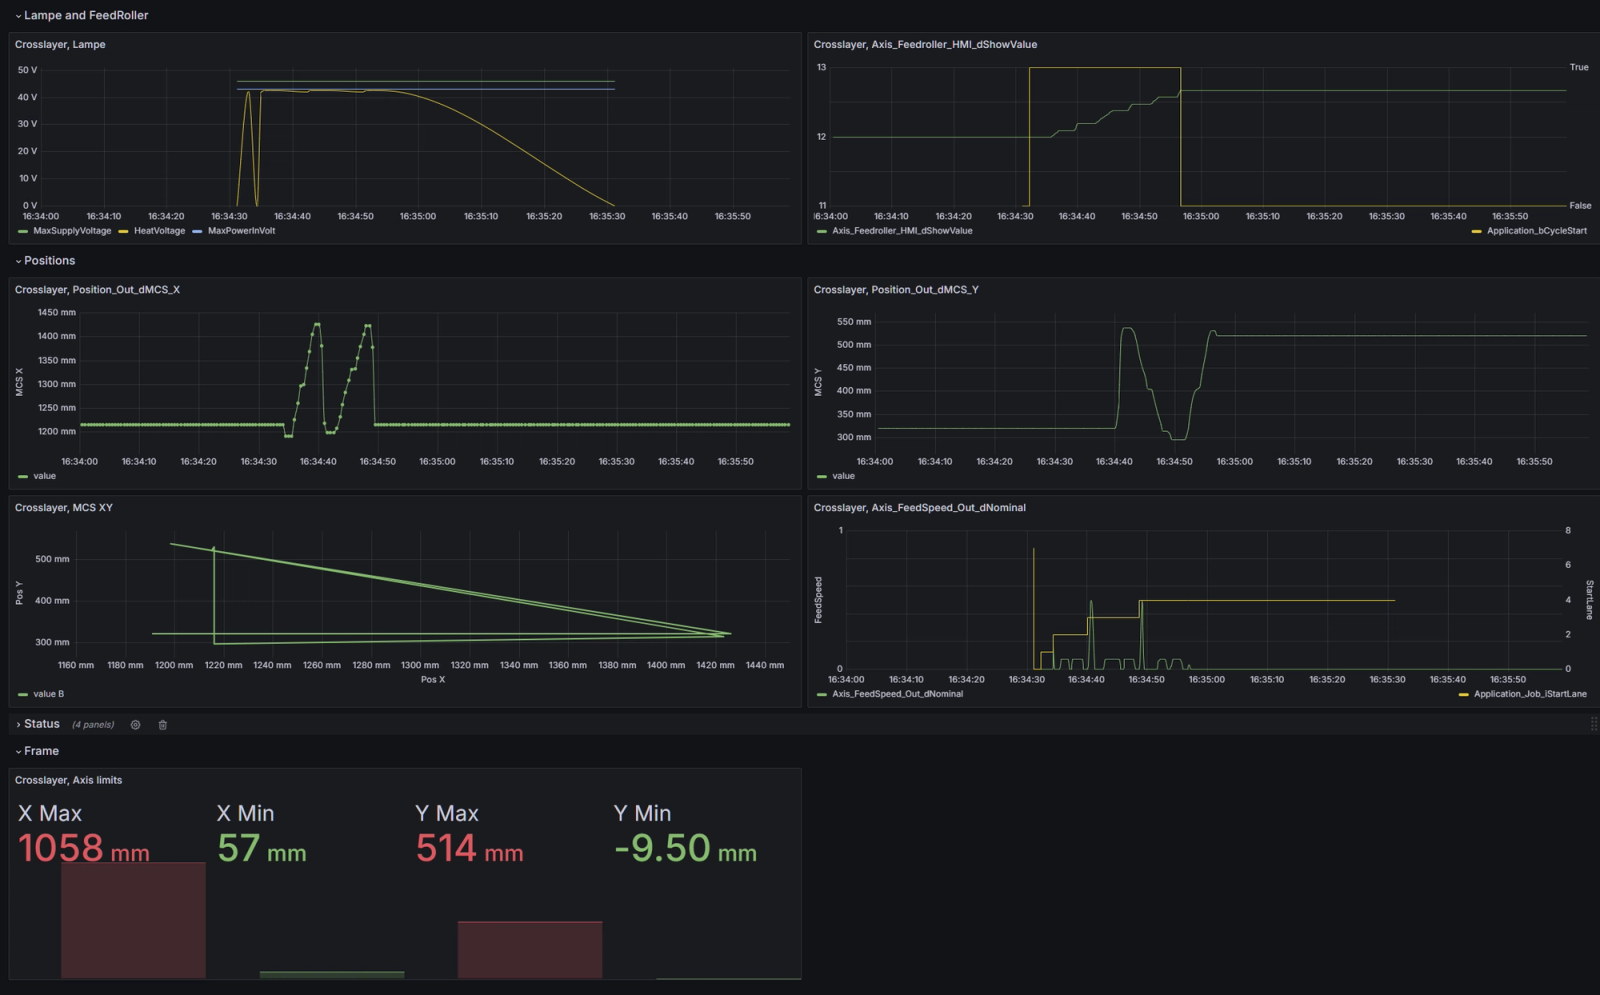This screenshot has height=995, width=1600.
Task: Click green swatch beside value B legend
Action: click(x=23, y=694)
